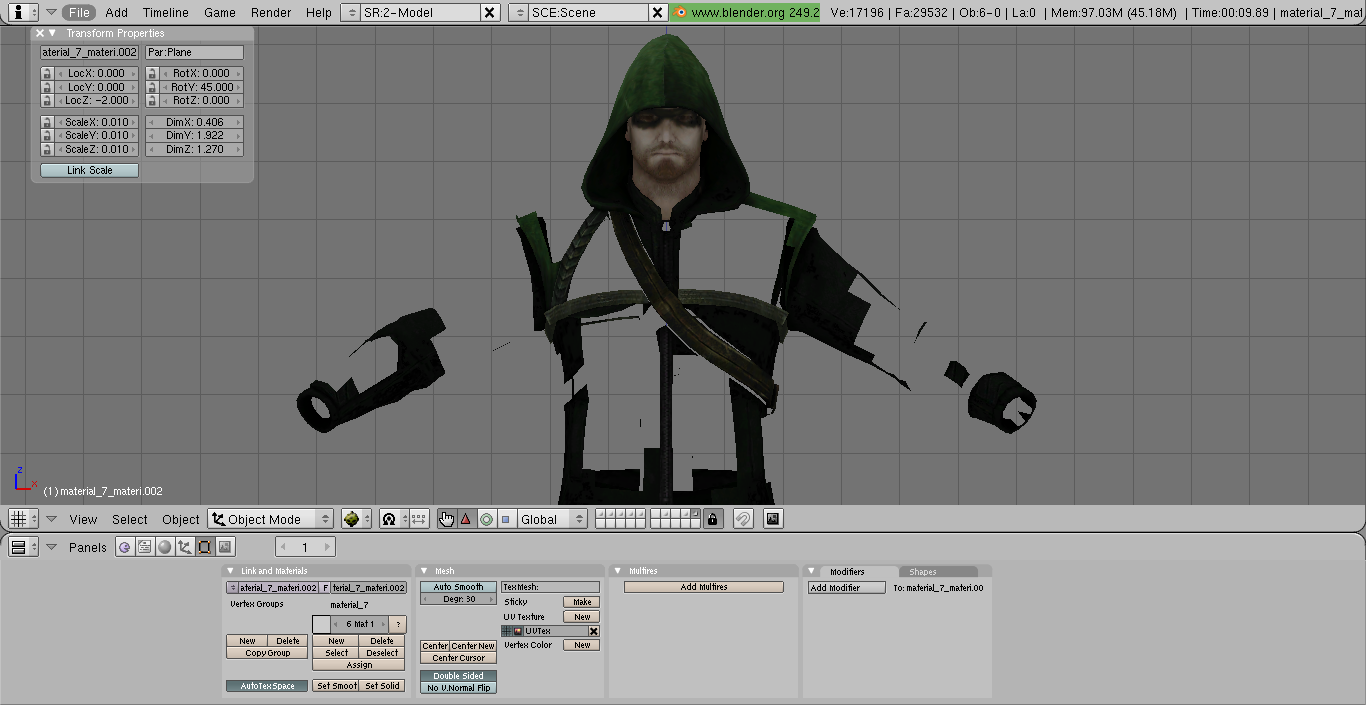This screenshot has height=705, width=1366.
Task: Collapse the Mesh panel
Action: point(425,571)
